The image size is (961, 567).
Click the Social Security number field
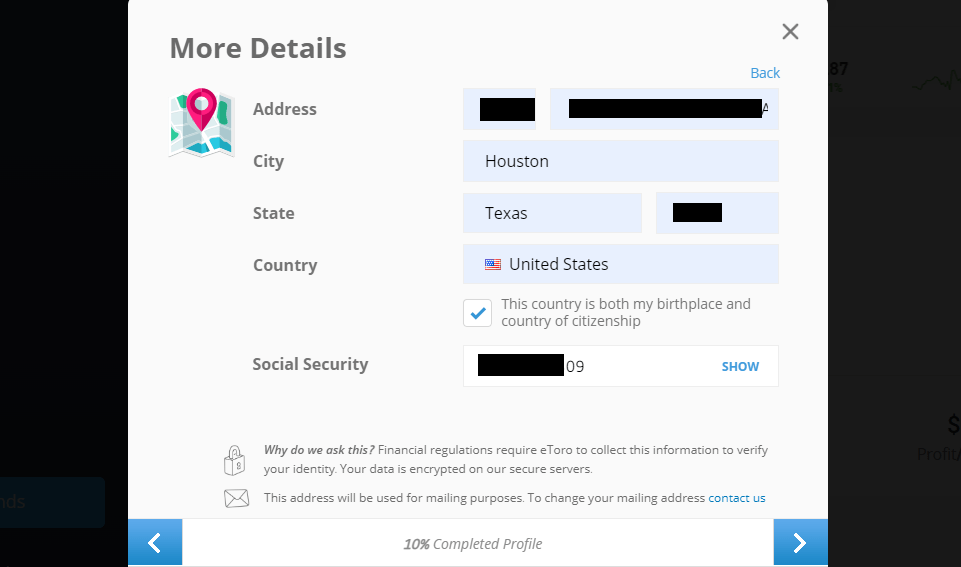click(585, 366)
